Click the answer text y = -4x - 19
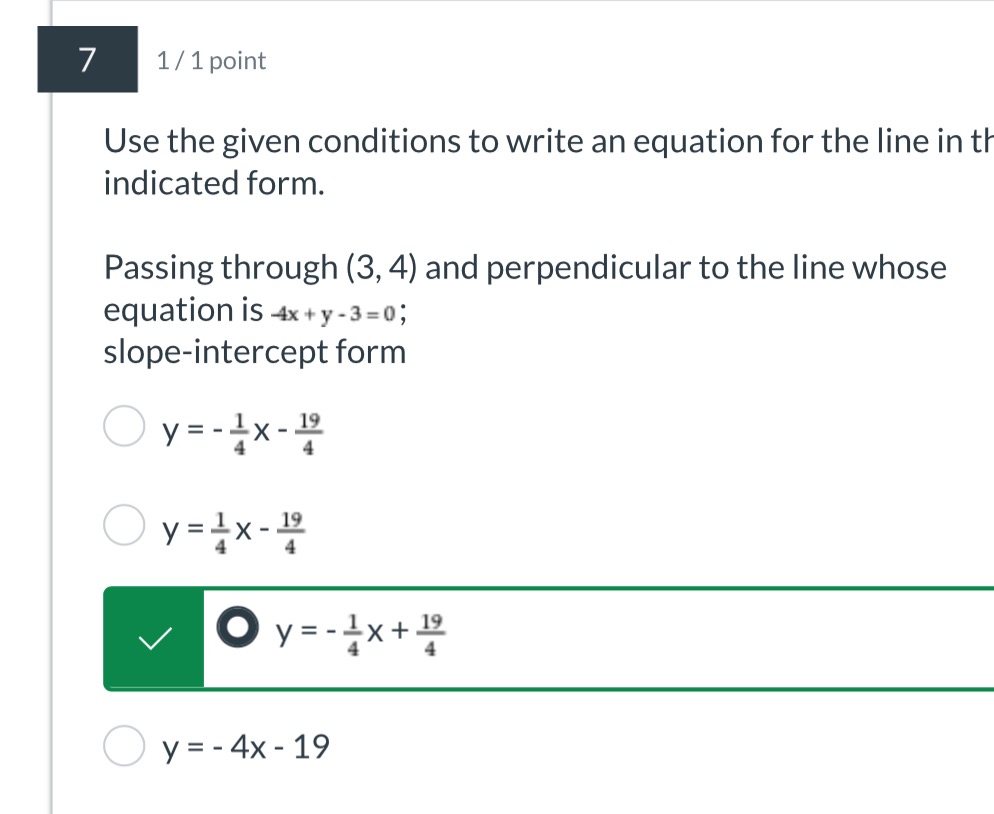Image resolution: width=994 pixels, height=814 pixels. point(246,747)
